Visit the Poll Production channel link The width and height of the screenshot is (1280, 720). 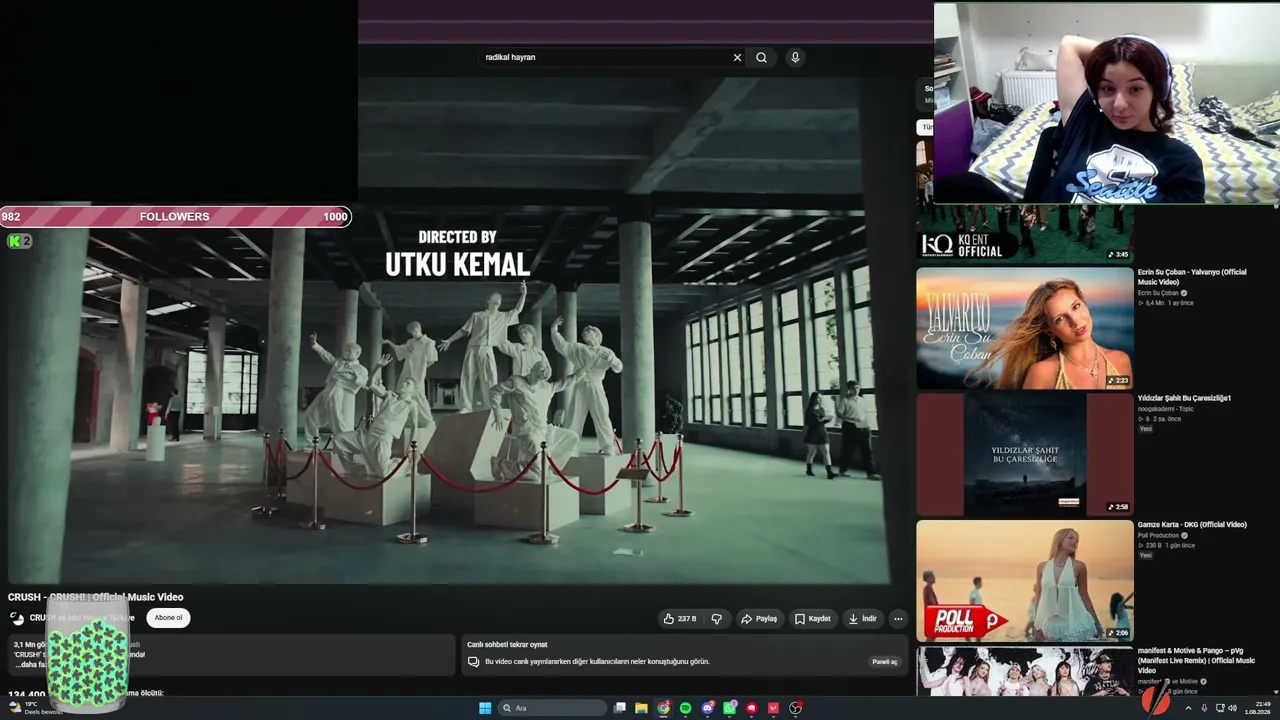coord(1158,536)
